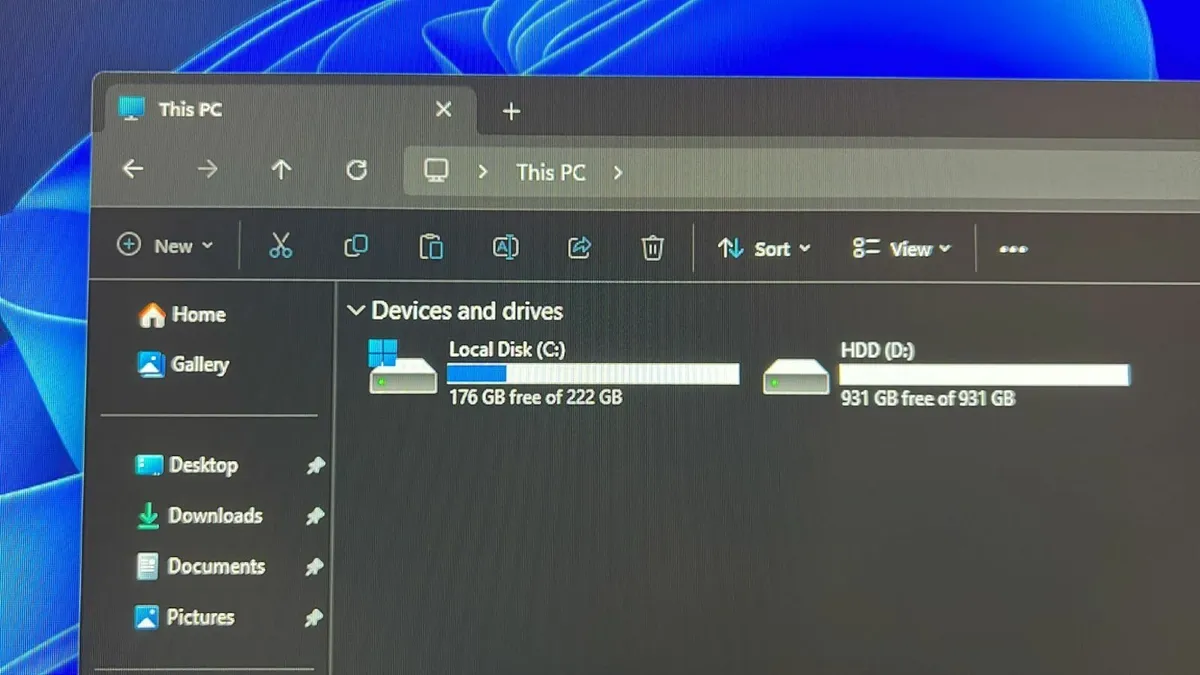This screenshot has height=675, width=1200.
Task: Click the See more ellipsis in the toolbar
Action: (1012, 248)
